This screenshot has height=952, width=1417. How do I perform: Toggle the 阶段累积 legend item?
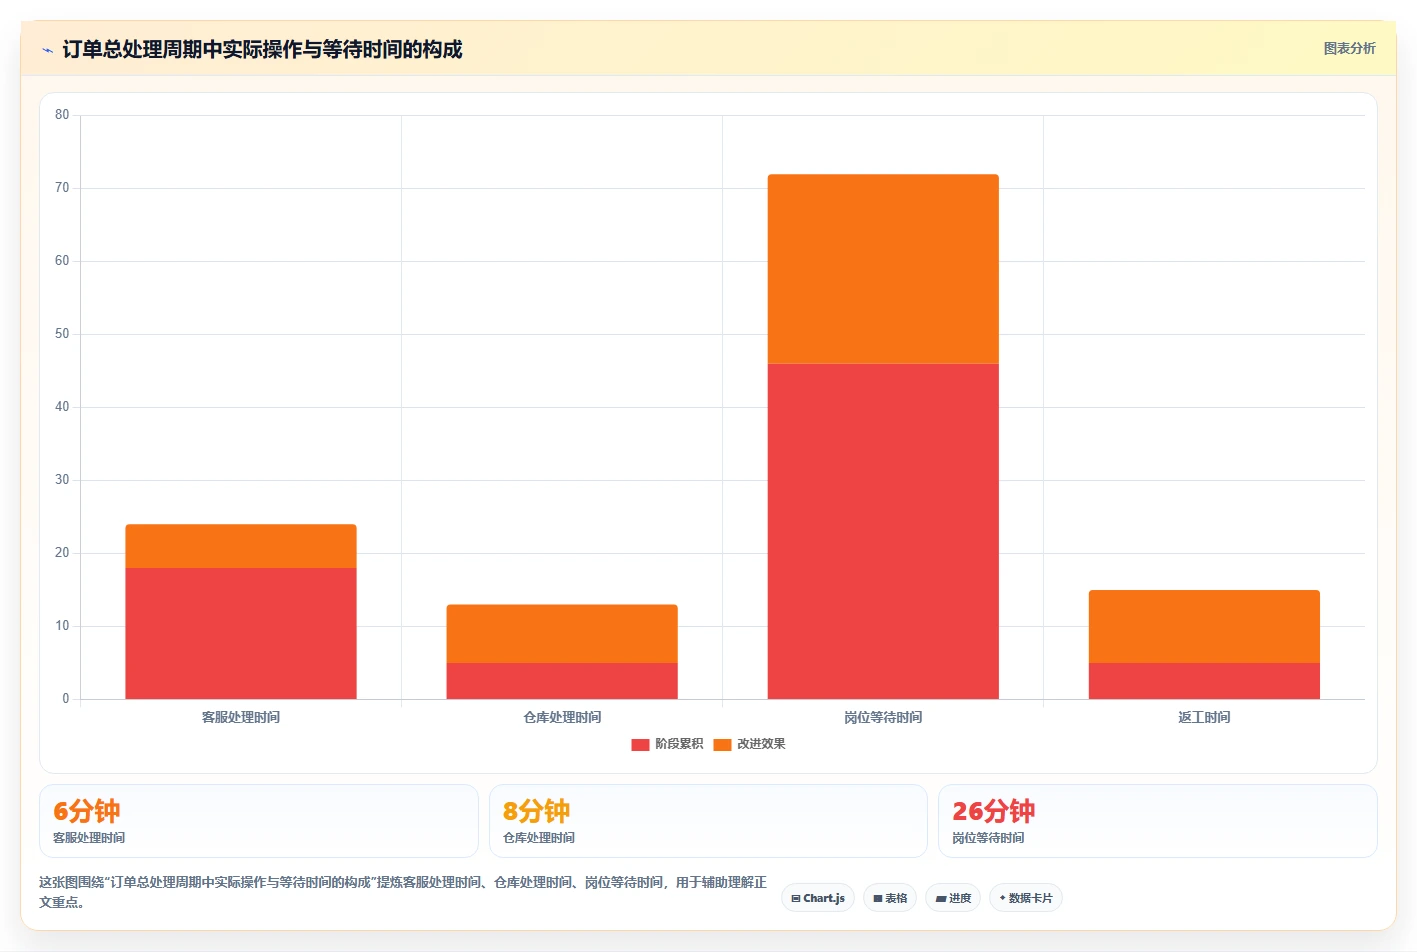[667, 744]
